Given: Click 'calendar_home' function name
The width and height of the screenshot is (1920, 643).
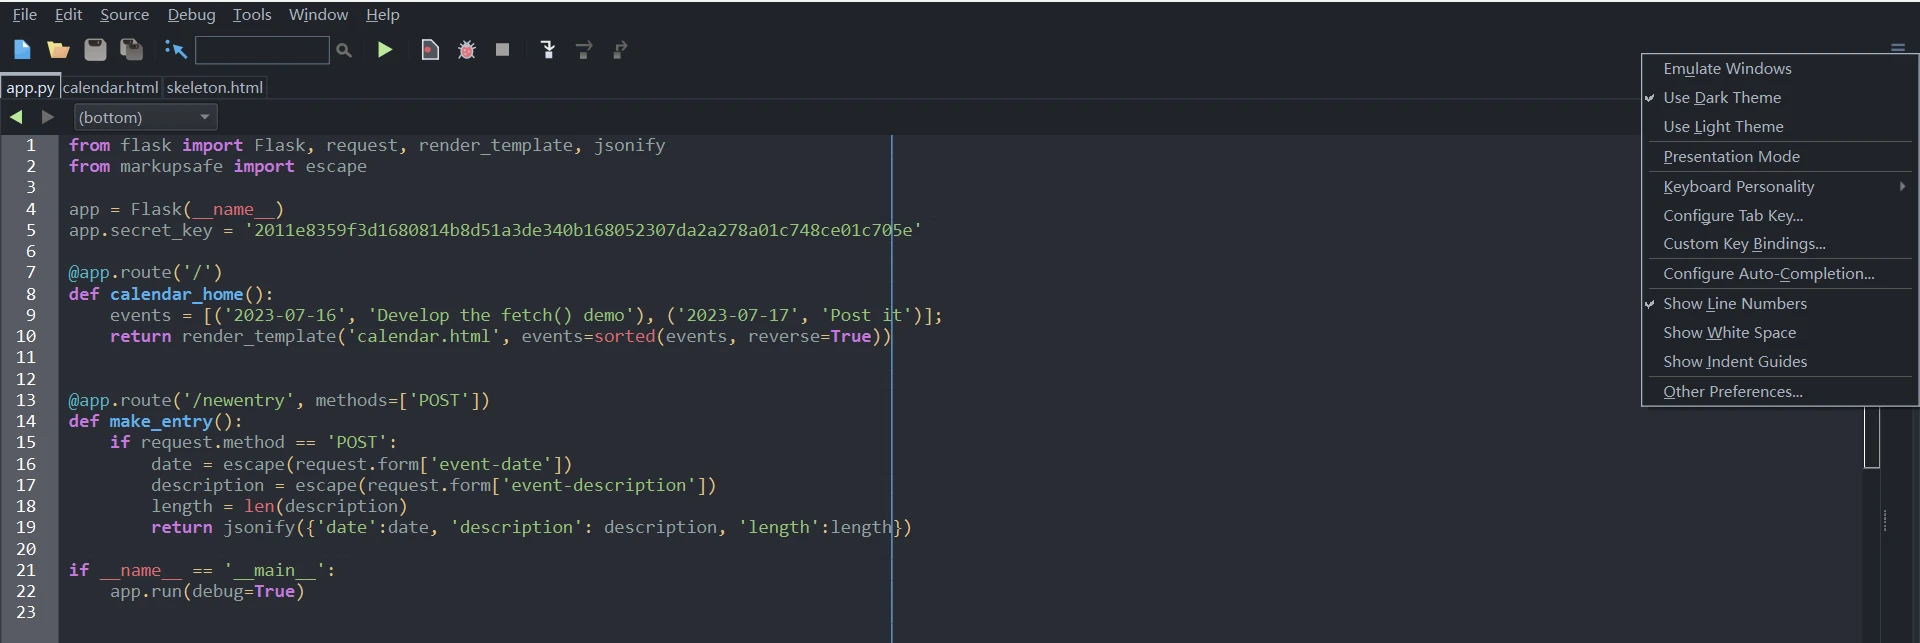Looking at the screenshot, I should point(176,294).
